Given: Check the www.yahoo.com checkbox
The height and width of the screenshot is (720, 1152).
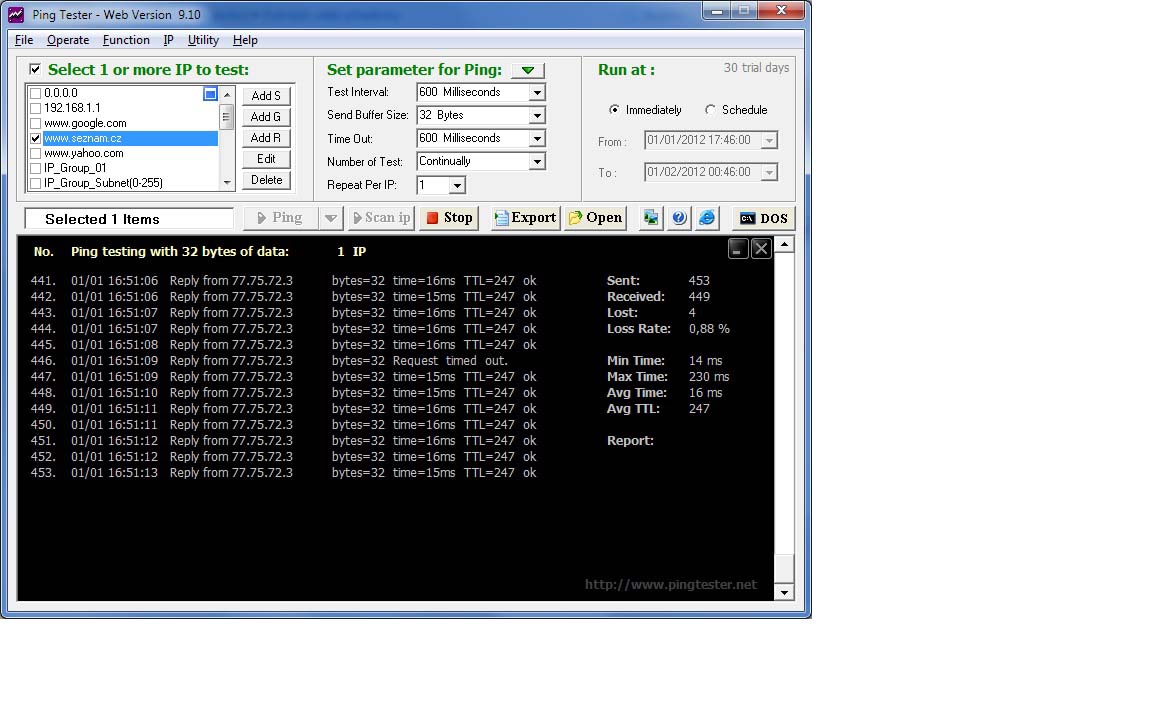Looking at the screenshot, I should (35, 154).
